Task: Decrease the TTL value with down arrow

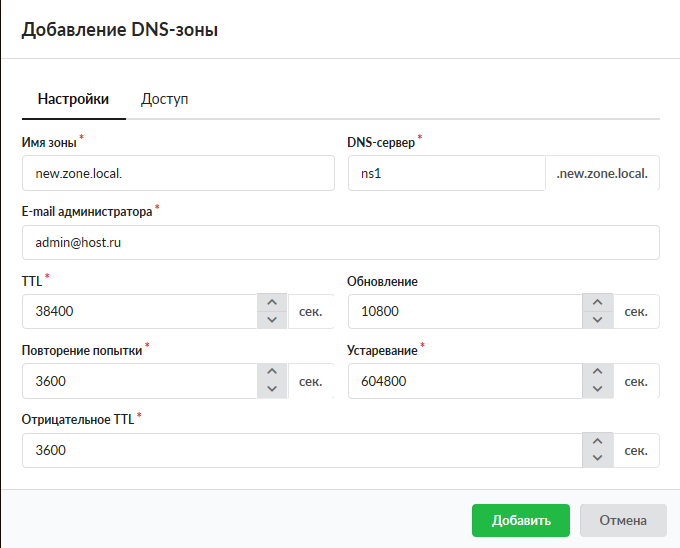Action: [271, 320]
